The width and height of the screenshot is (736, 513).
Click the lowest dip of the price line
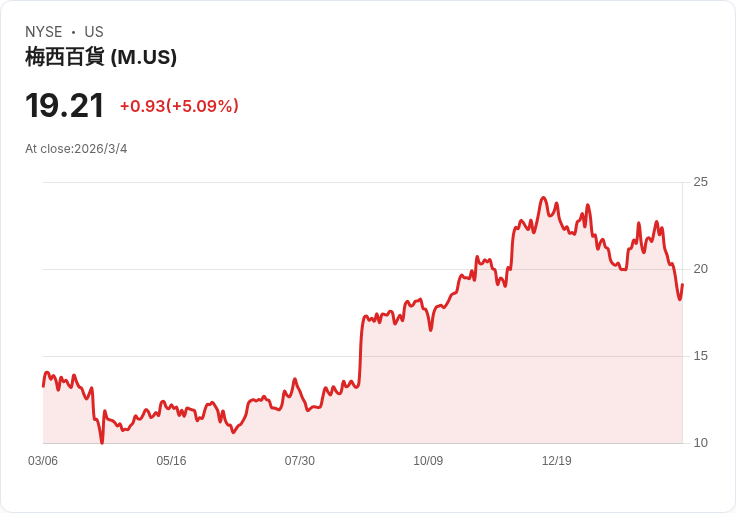(102, 442)
